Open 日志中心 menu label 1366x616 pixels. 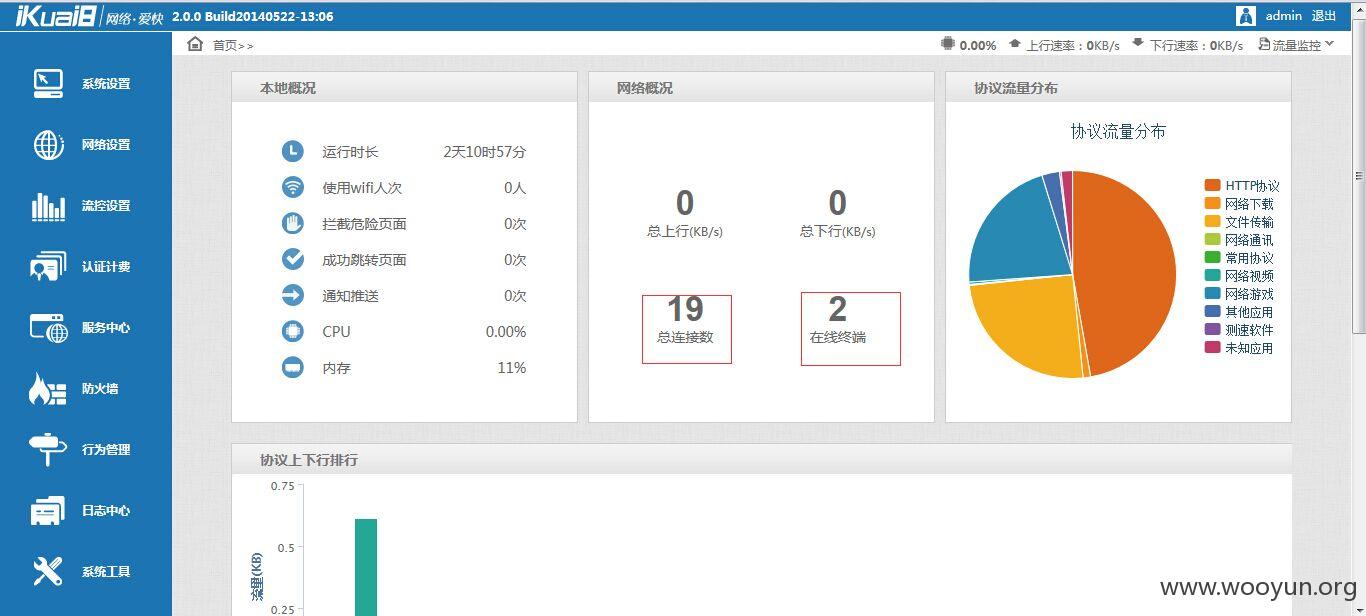pyautogui.click(x=106, y=511)
